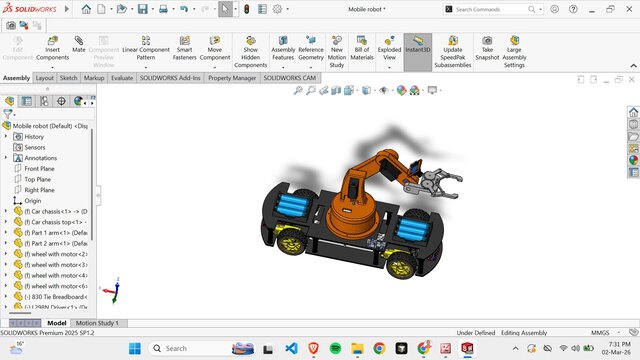Open the units MMGS dropdown in status bar
This screenshot has height=360, width=640.
coord(618,333)
